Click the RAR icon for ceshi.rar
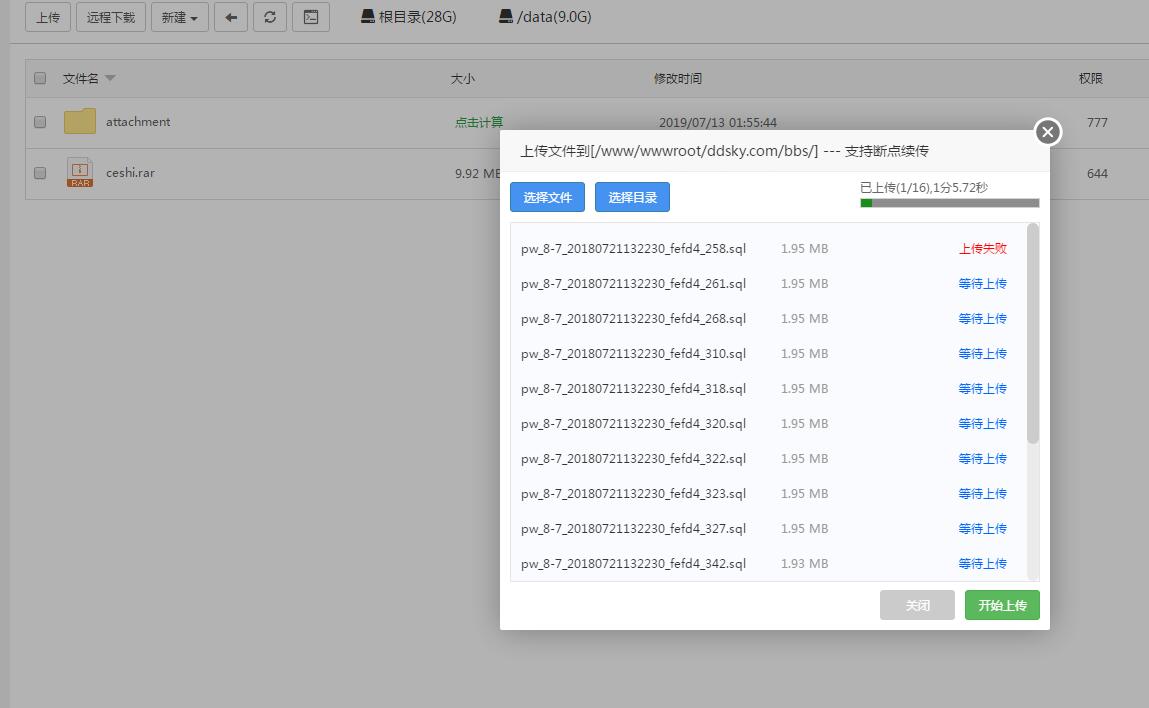1149x708 pixels. (79, 172)
